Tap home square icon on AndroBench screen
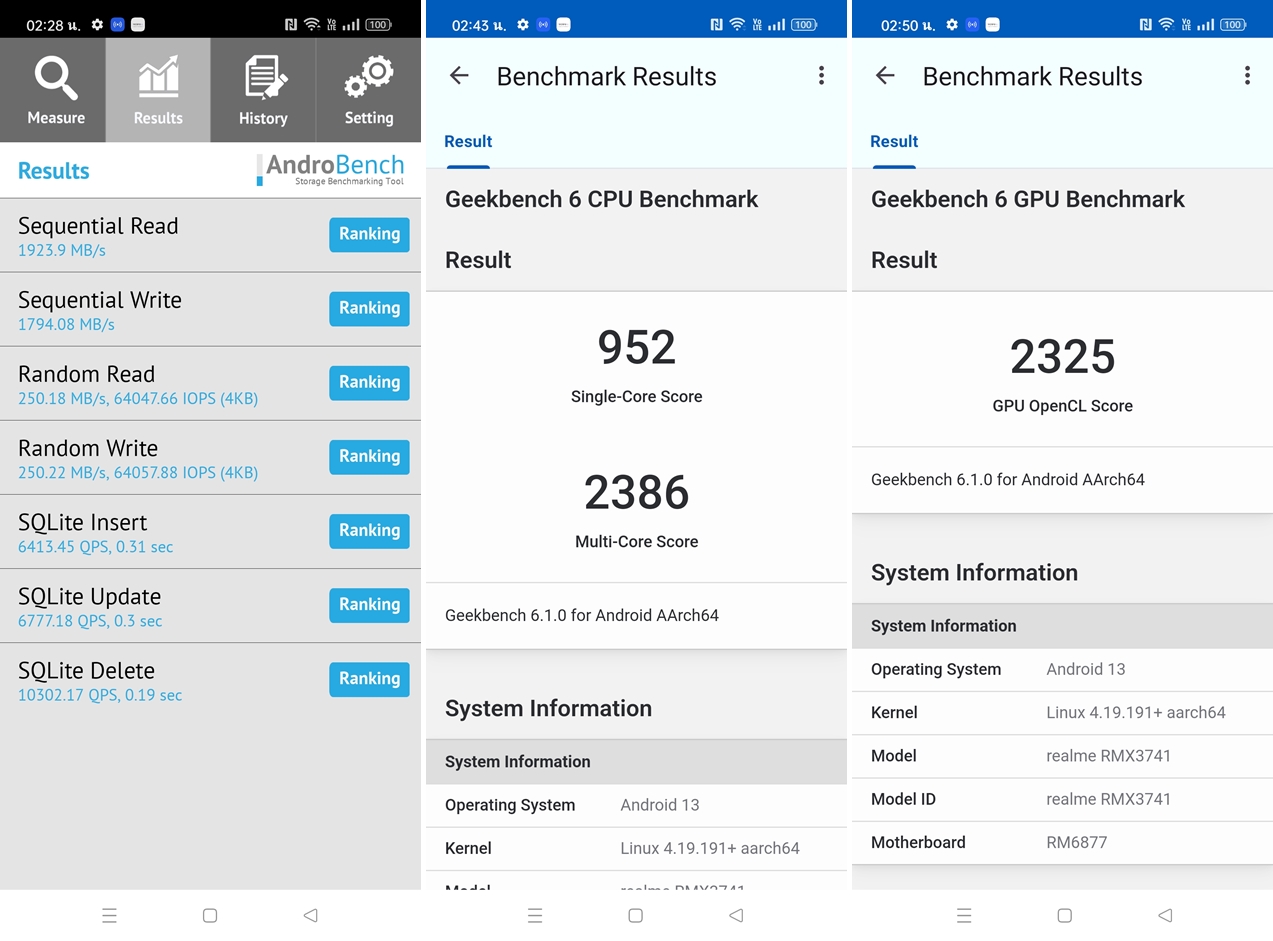This screenshot has width=1273, height=941. 210,915
